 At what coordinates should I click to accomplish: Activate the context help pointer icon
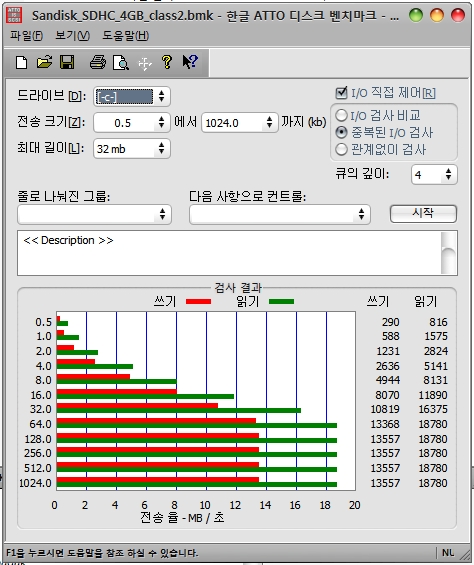(x=190, y=62)
